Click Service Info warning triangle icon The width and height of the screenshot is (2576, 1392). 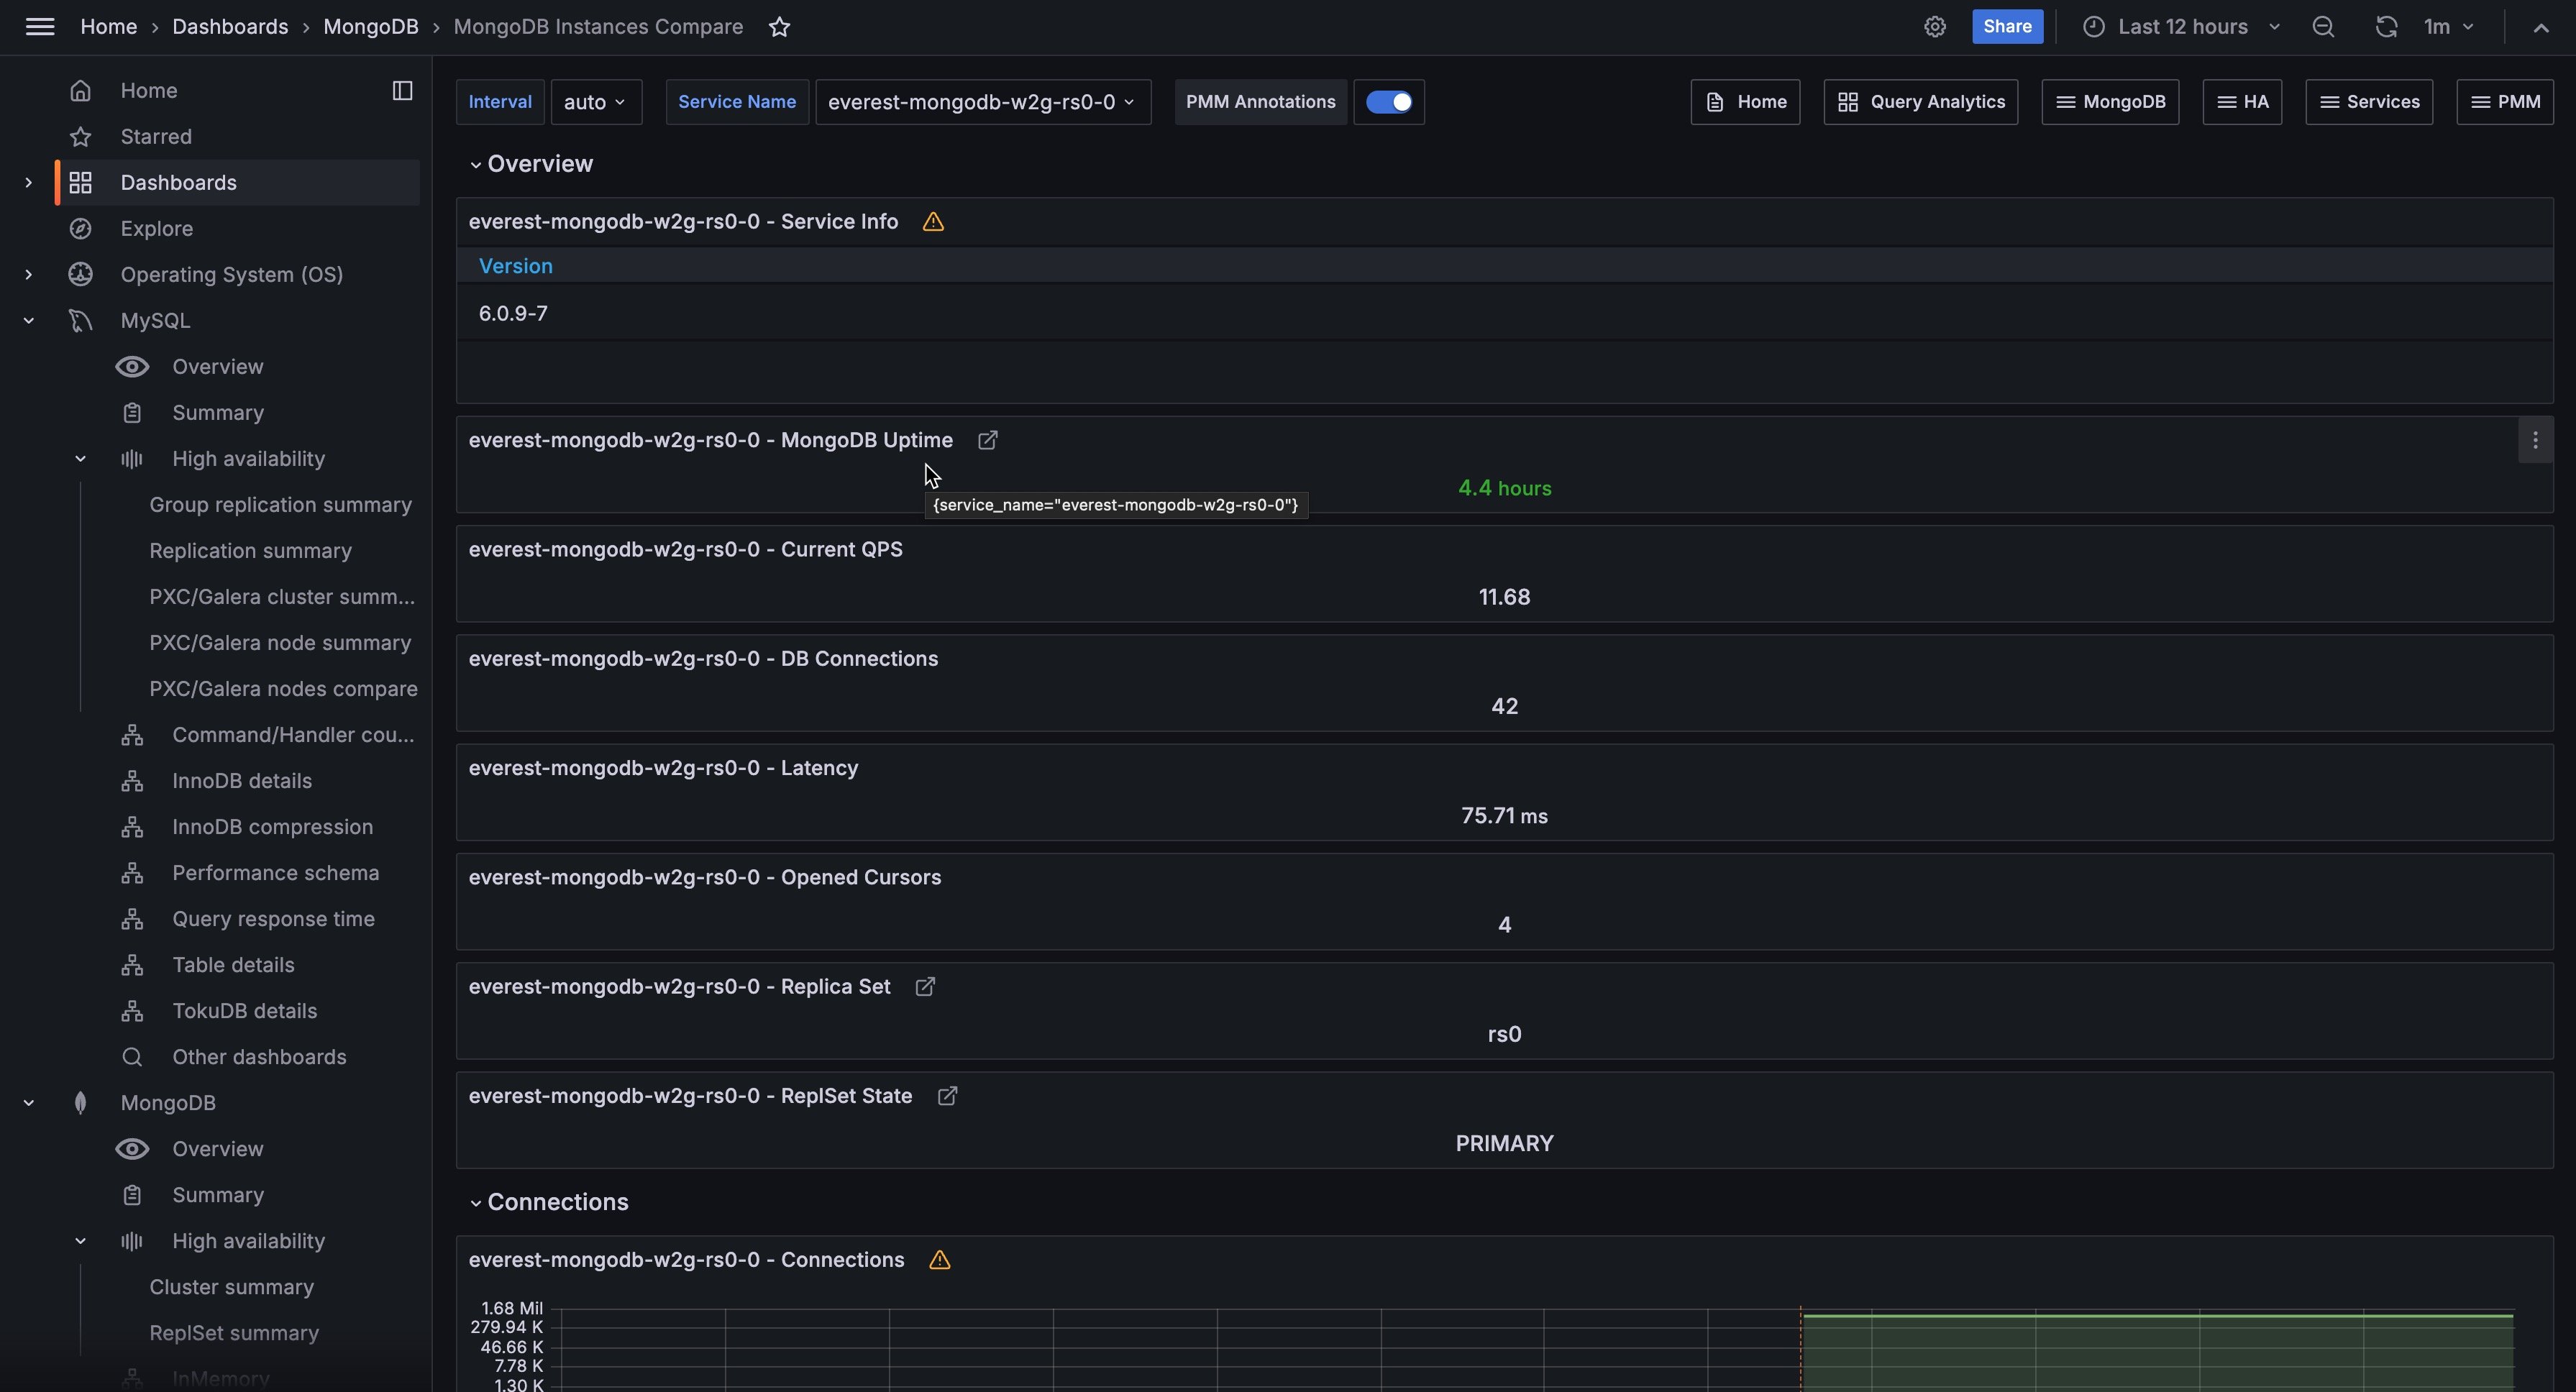(x=933, y=222)
